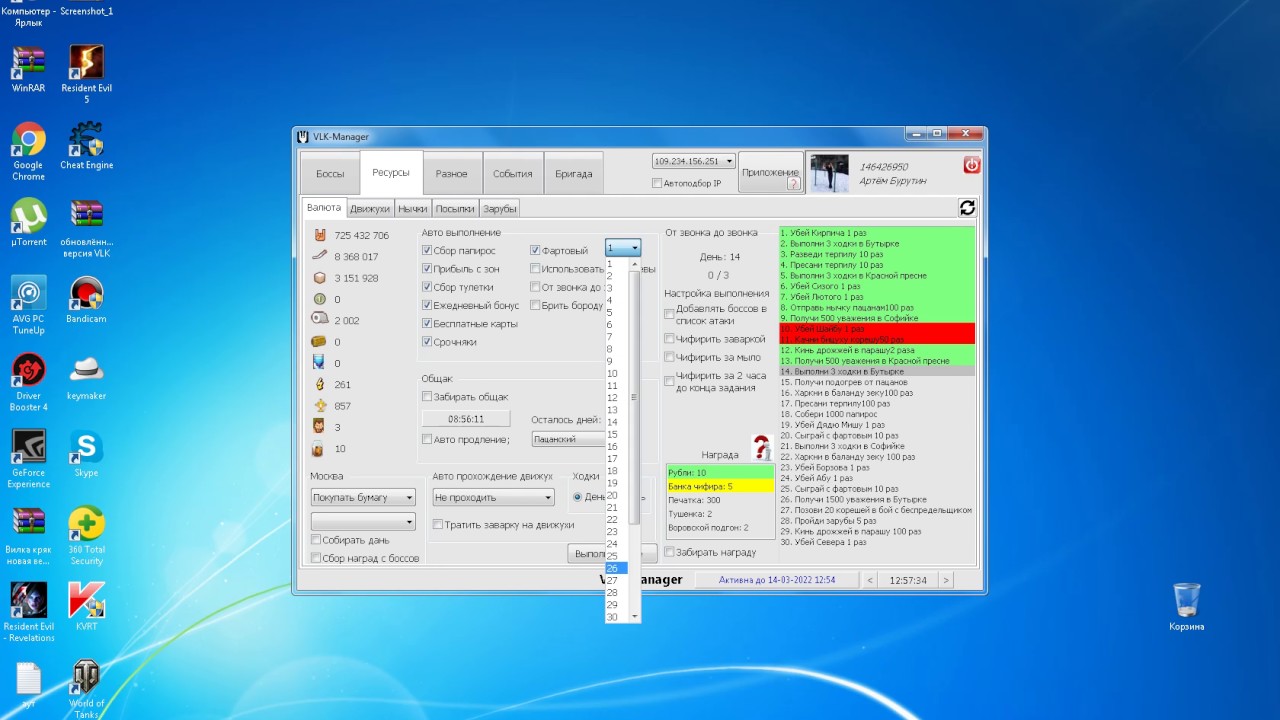
Task: Toggle the Фартовый checkbox
Action: pos(535,251)
